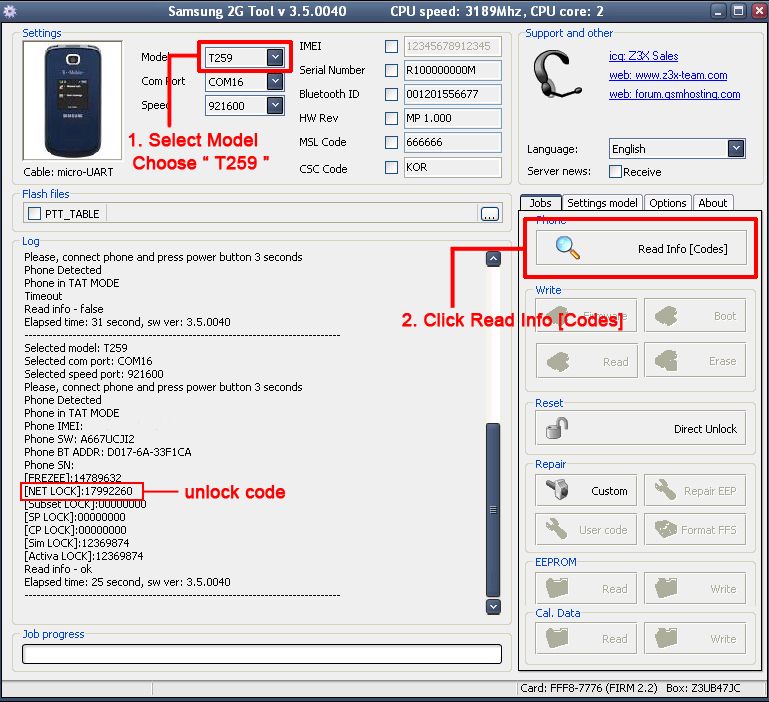Click the Boot button in Write group
Screen dimensions: 769x702
[695, 316]
